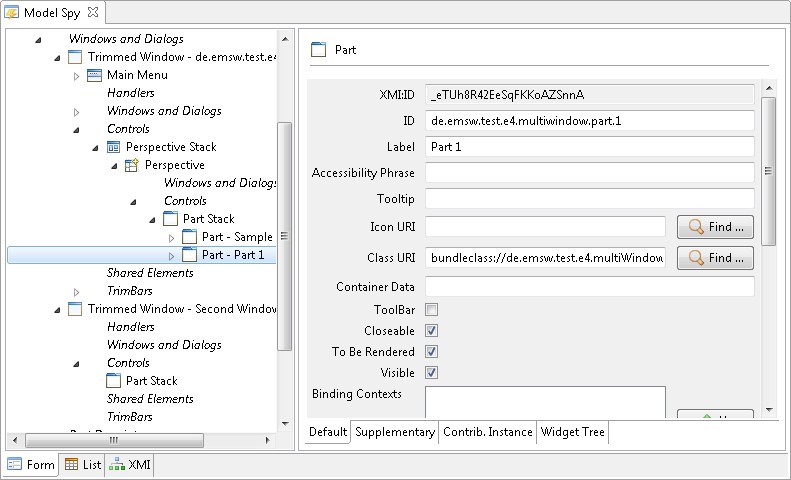This screenshot has width=791, height=480.
Task: Click Find button next to Class URI
Action: click(715, 258)
